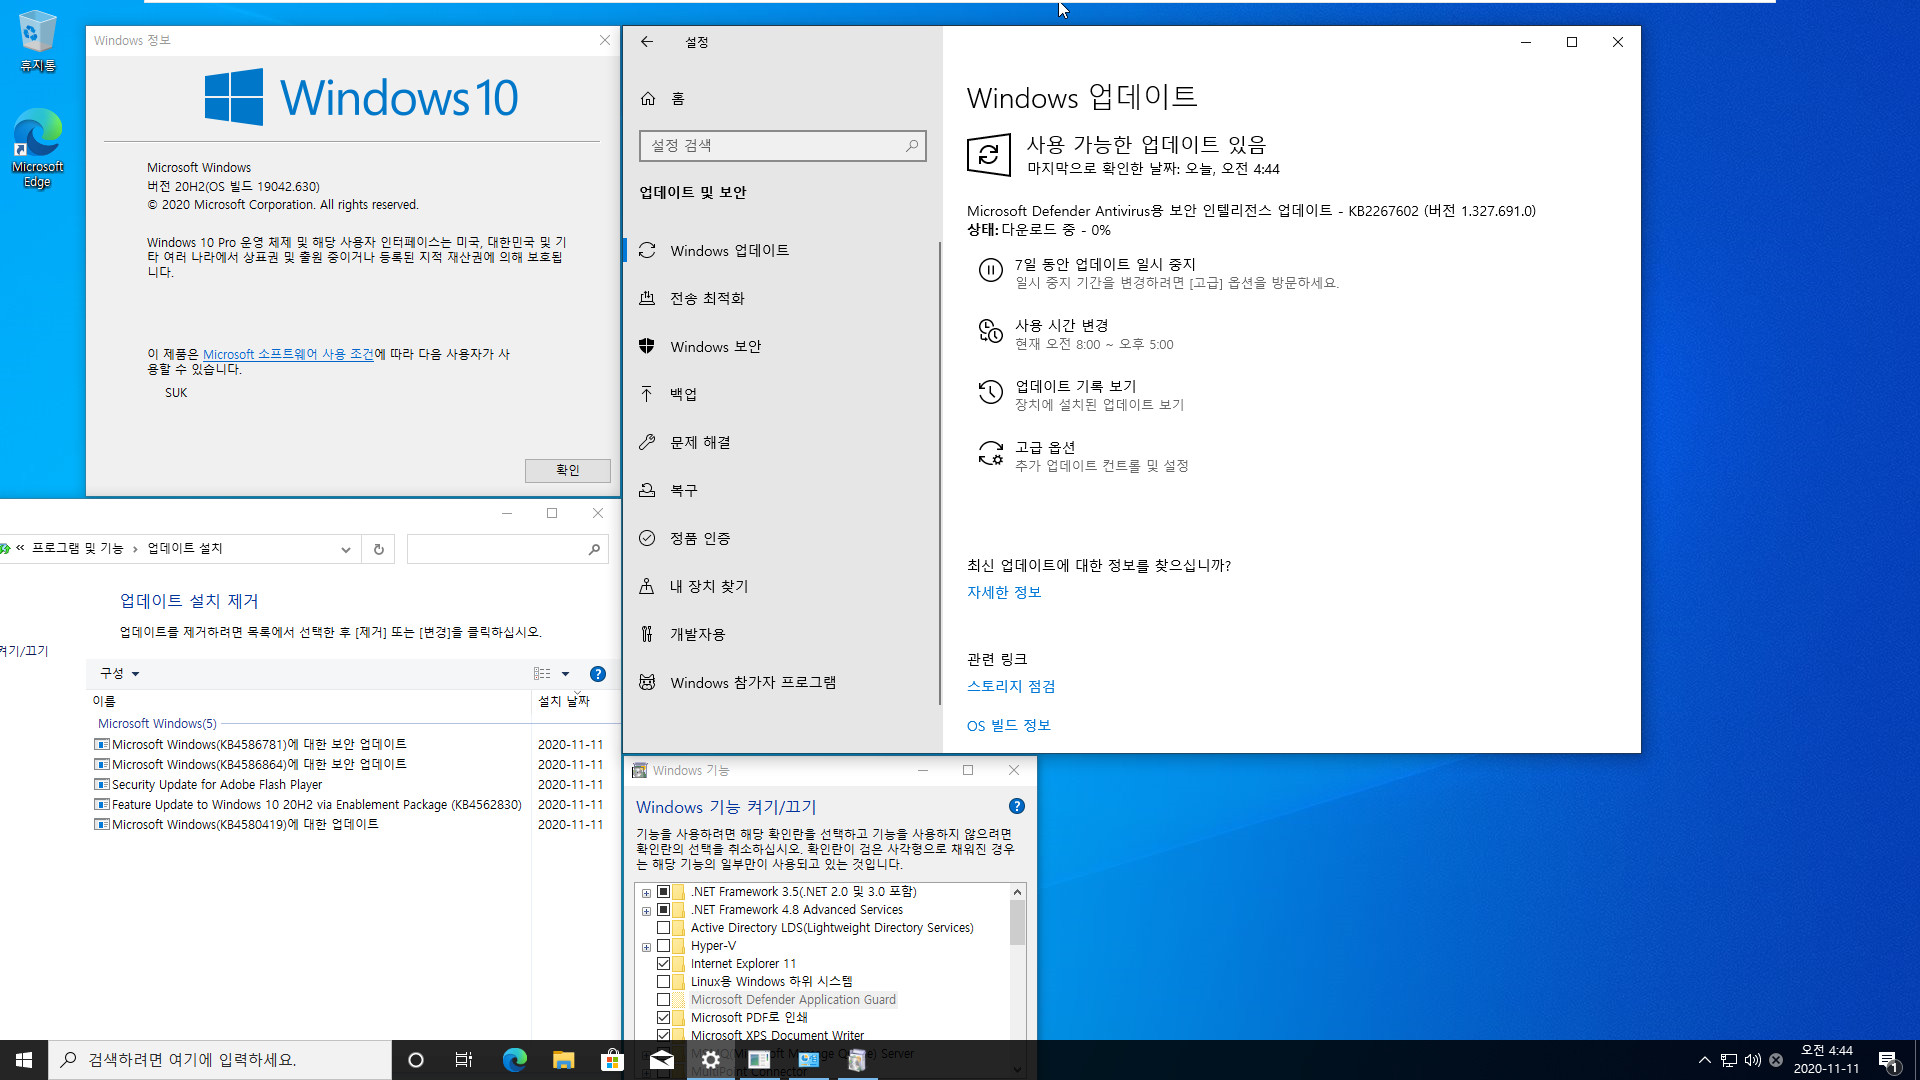Click the Settings gear on the taskbar
Screen dimensions: 1920x1080
[711, 1060]
